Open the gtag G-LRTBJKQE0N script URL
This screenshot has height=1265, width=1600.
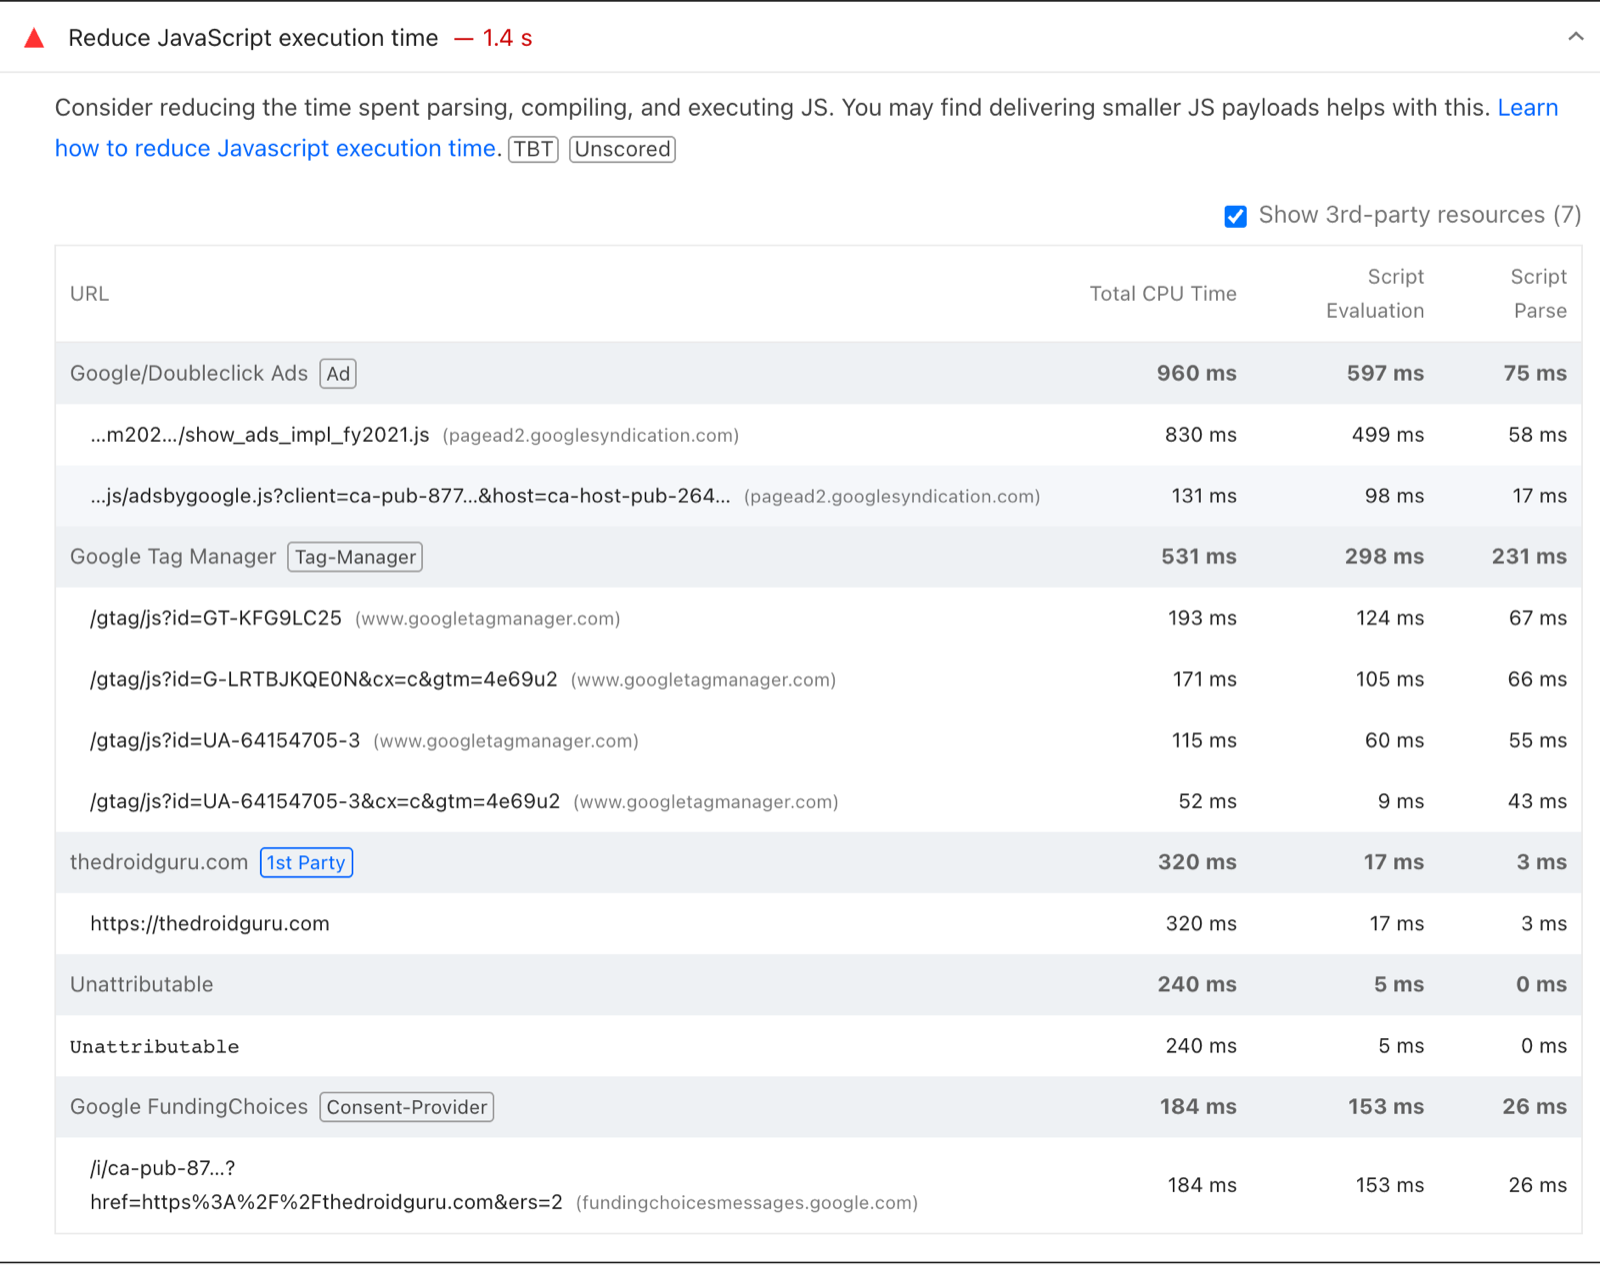[x=324, y=679]
